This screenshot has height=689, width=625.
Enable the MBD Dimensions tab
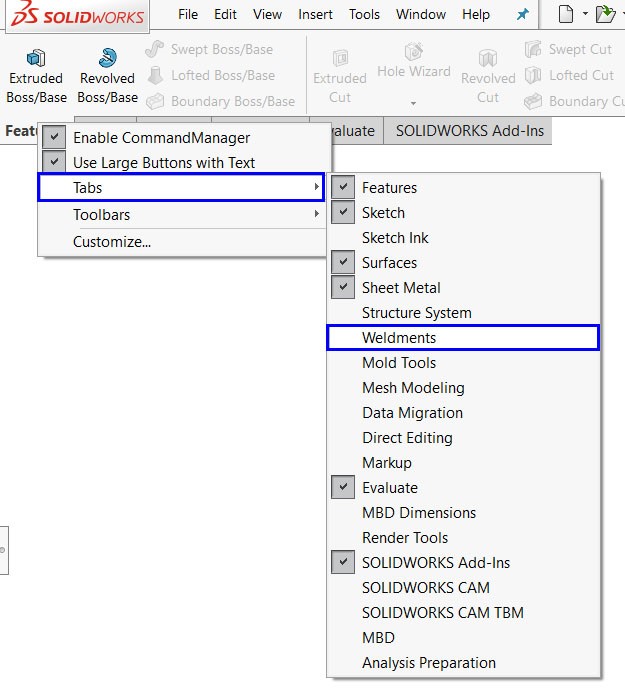coord(463,512)
